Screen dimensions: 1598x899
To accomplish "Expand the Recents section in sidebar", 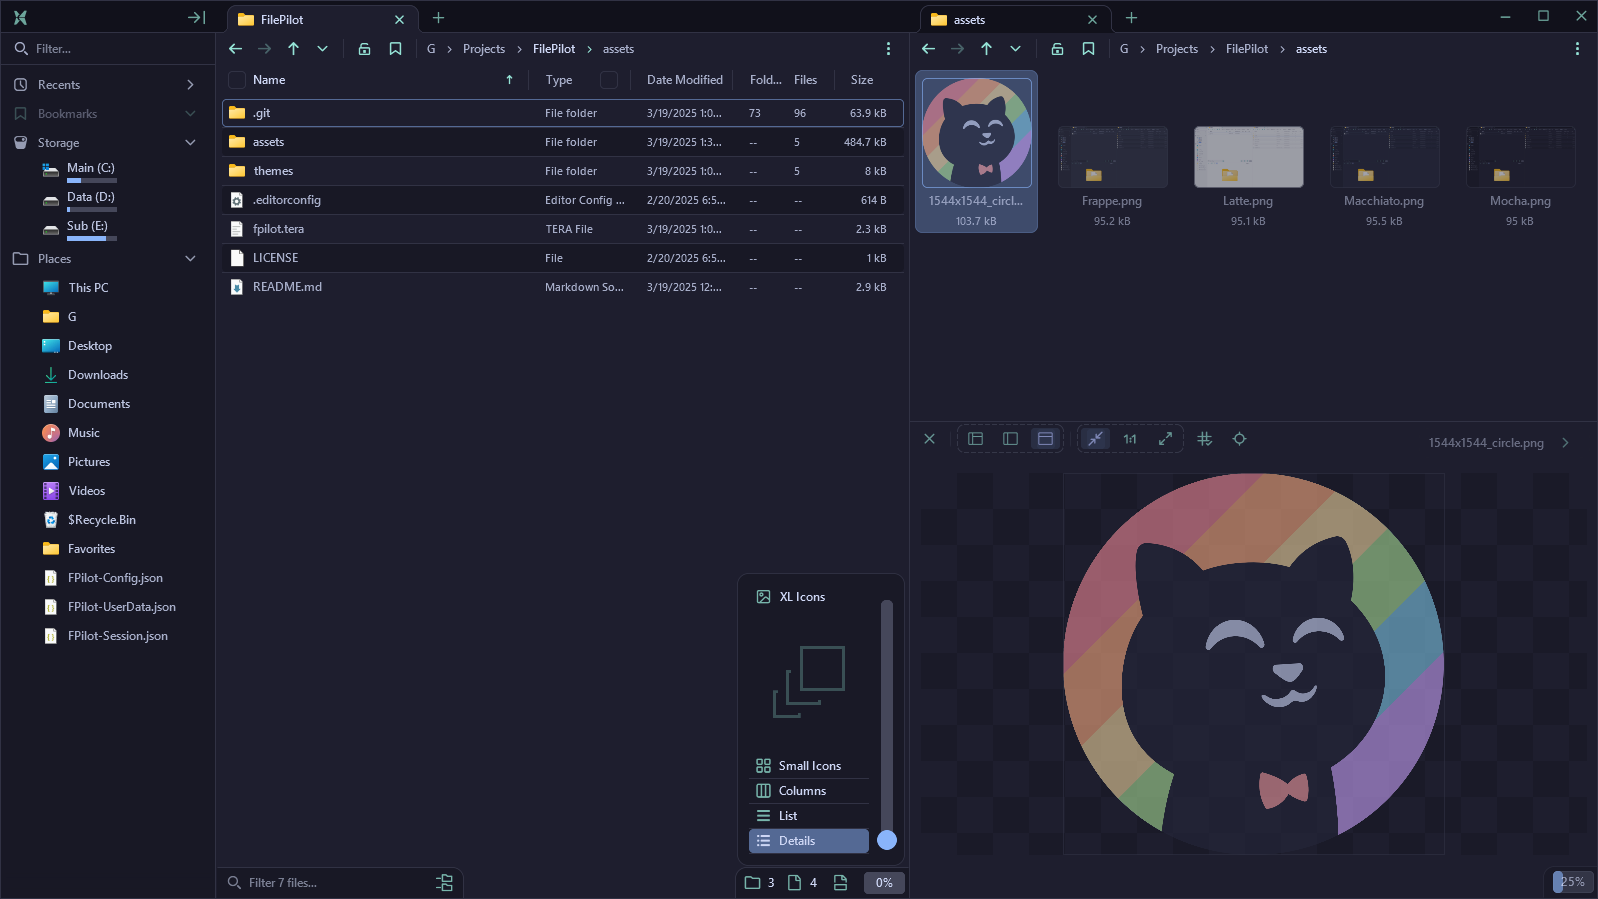I will tap(190, 85).
